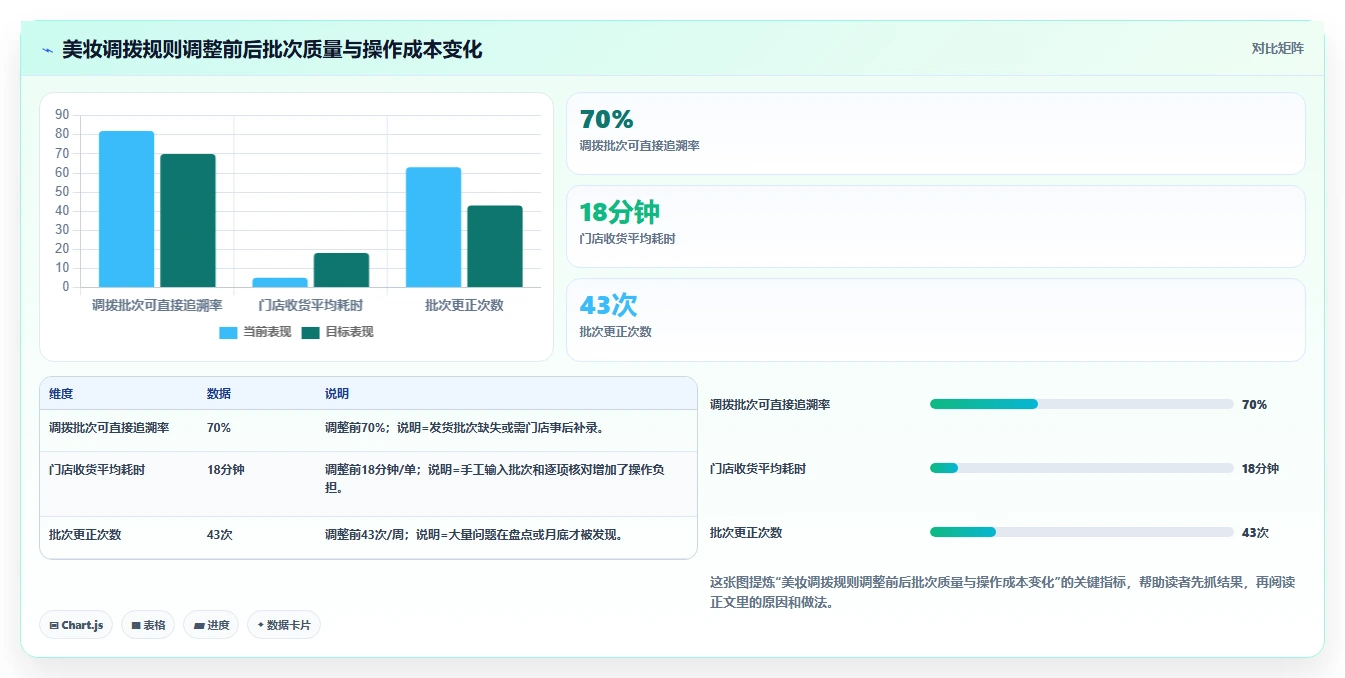Toggle the 当前表现 legend swatch

228,332
